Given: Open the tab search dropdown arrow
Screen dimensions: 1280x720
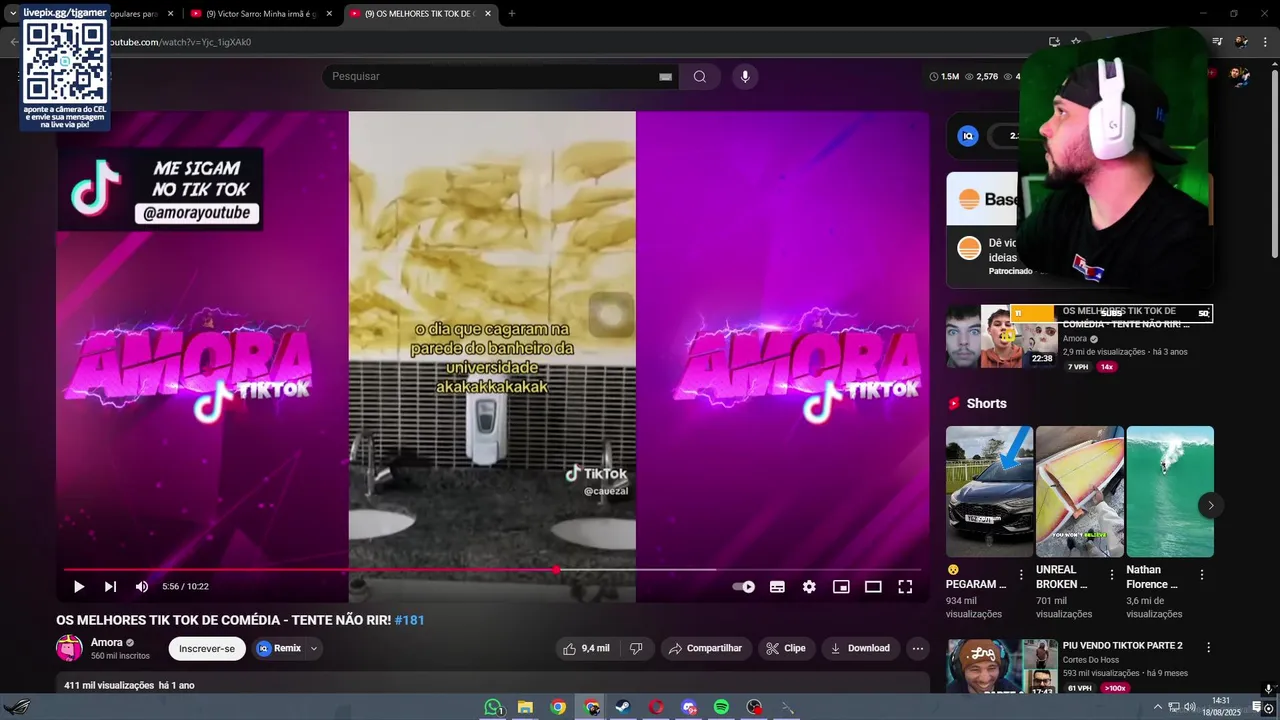Looking at the screenshot, I should click(x=12, y=14).
